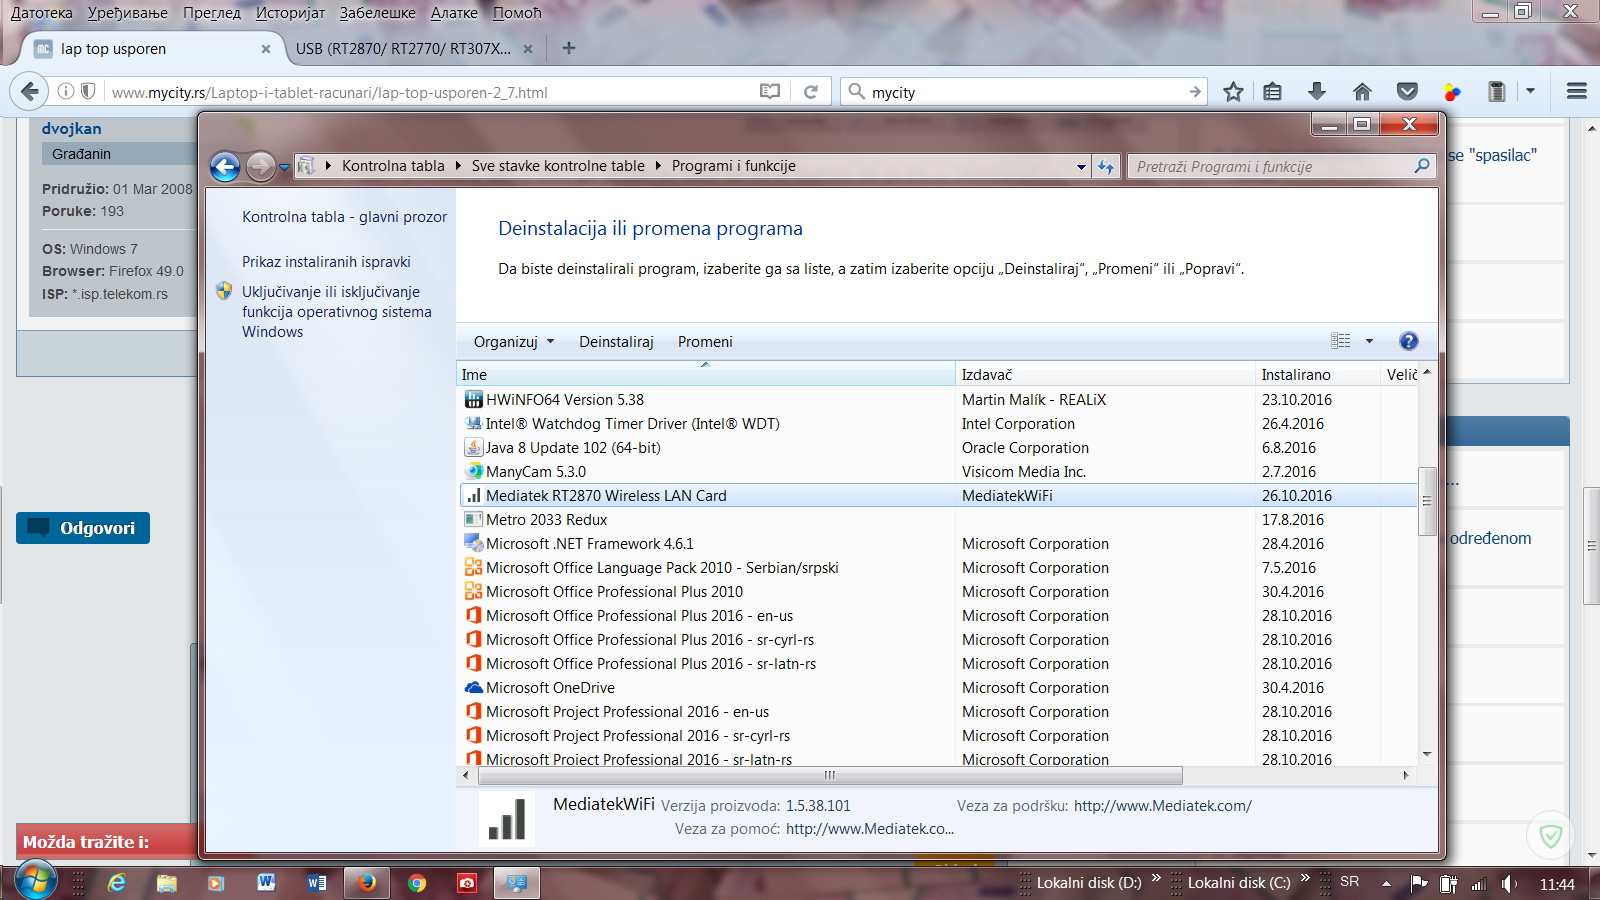Open Uključivanje ili isključivanje funkcija Windows link

click(x=337, y=312)
